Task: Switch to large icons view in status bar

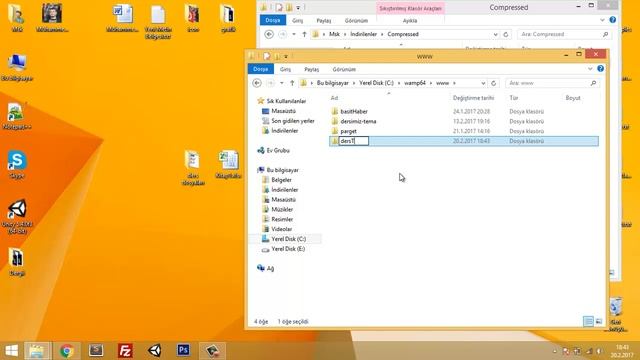Action: pos(599,322)
